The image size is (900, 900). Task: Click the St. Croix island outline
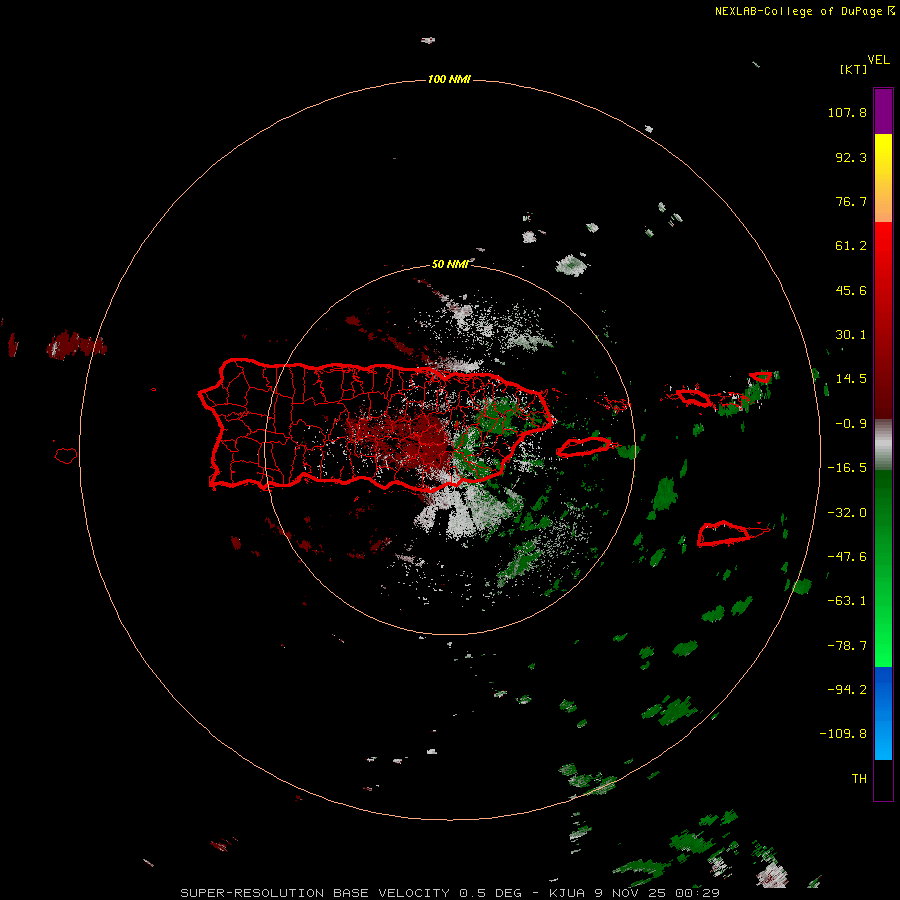723,534
